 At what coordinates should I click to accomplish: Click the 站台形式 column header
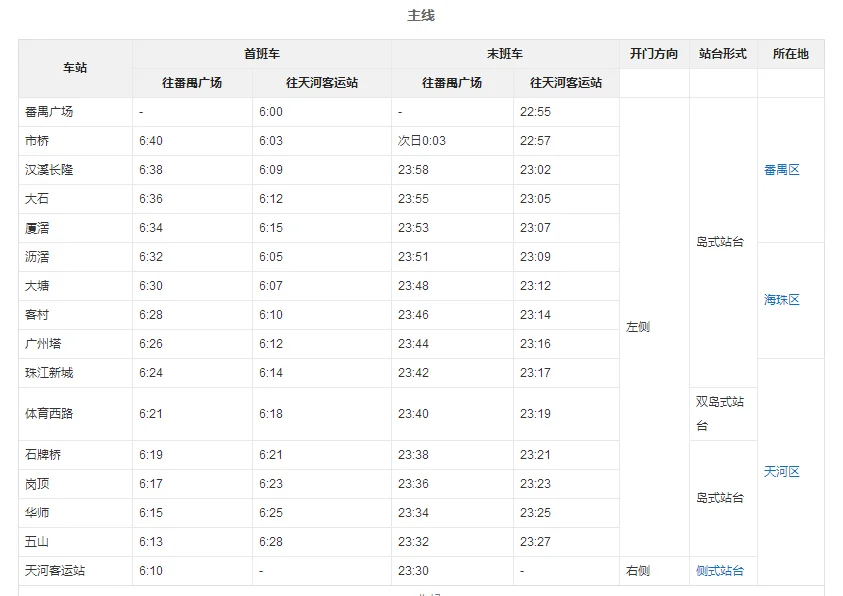pos(721,55)
